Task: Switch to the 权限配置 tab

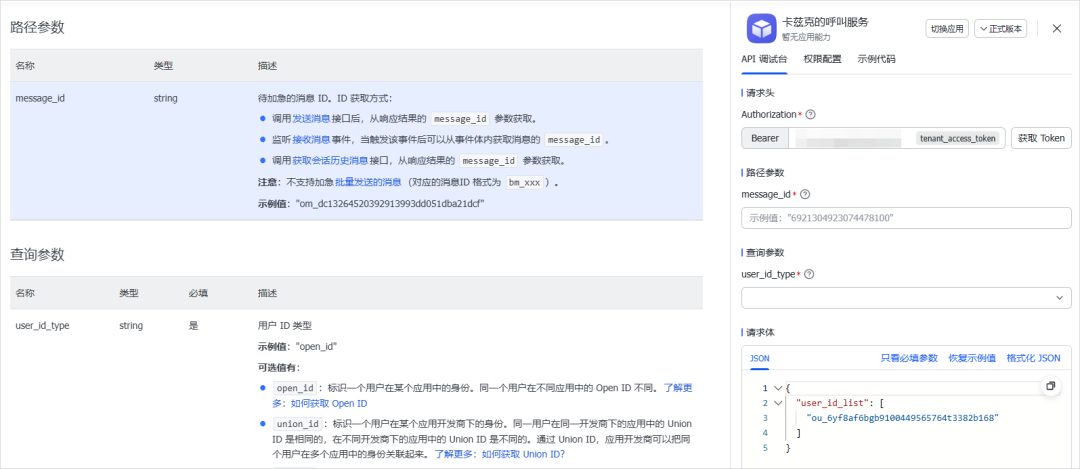Action: [822, 59]
